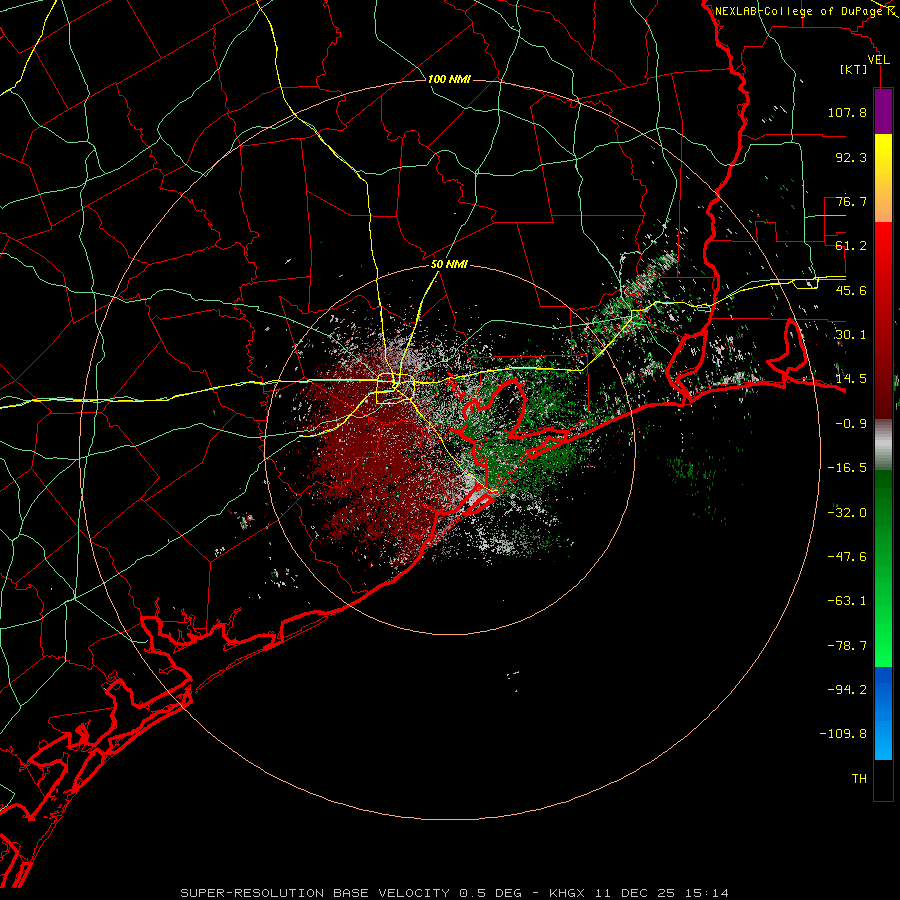
Task: Click the -32.0 legend value
Action: [847, 513]
